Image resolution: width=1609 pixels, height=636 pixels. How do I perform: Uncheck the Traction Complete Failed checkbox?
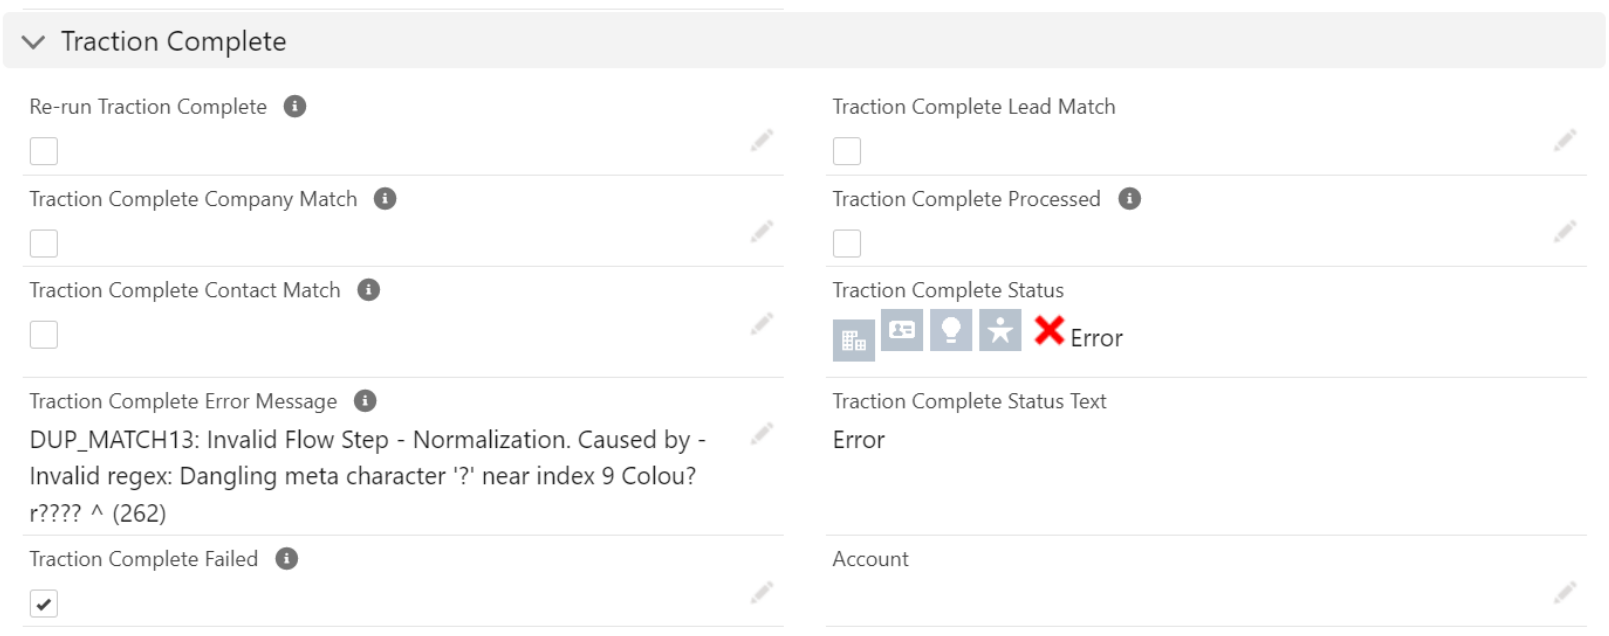tap(46, 603)
